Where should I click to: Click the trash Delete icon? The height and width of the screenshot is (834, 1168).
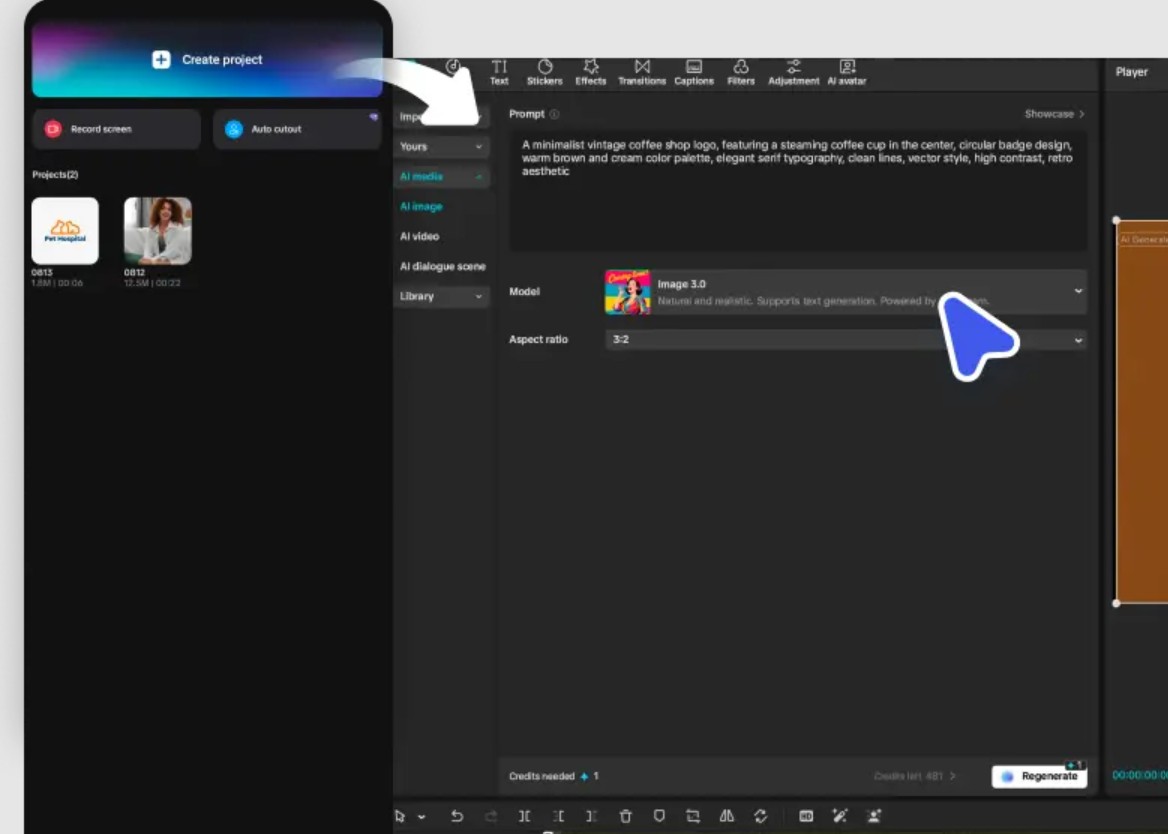[x=625, y=816]
